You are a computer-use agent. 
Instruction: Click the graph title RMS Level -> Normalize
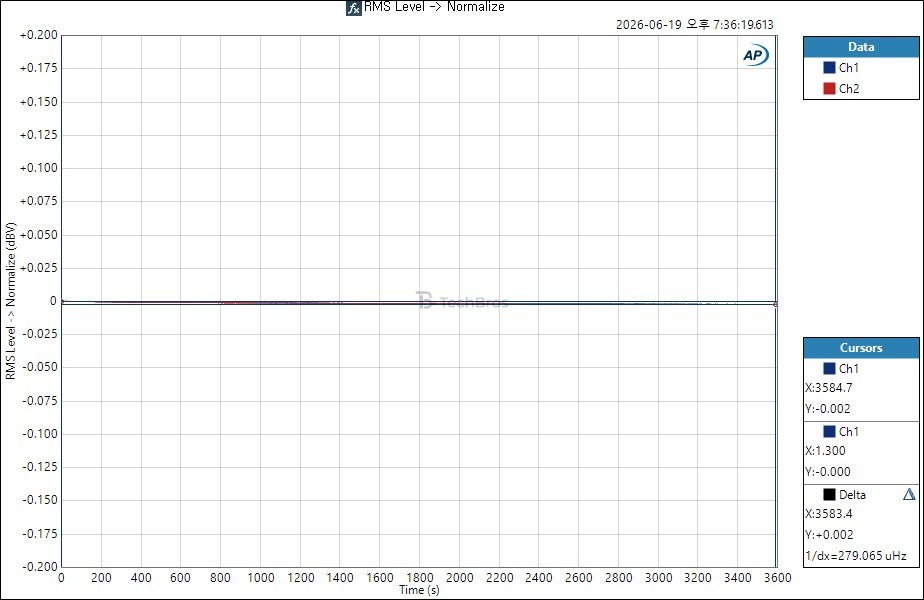(434, 7)
